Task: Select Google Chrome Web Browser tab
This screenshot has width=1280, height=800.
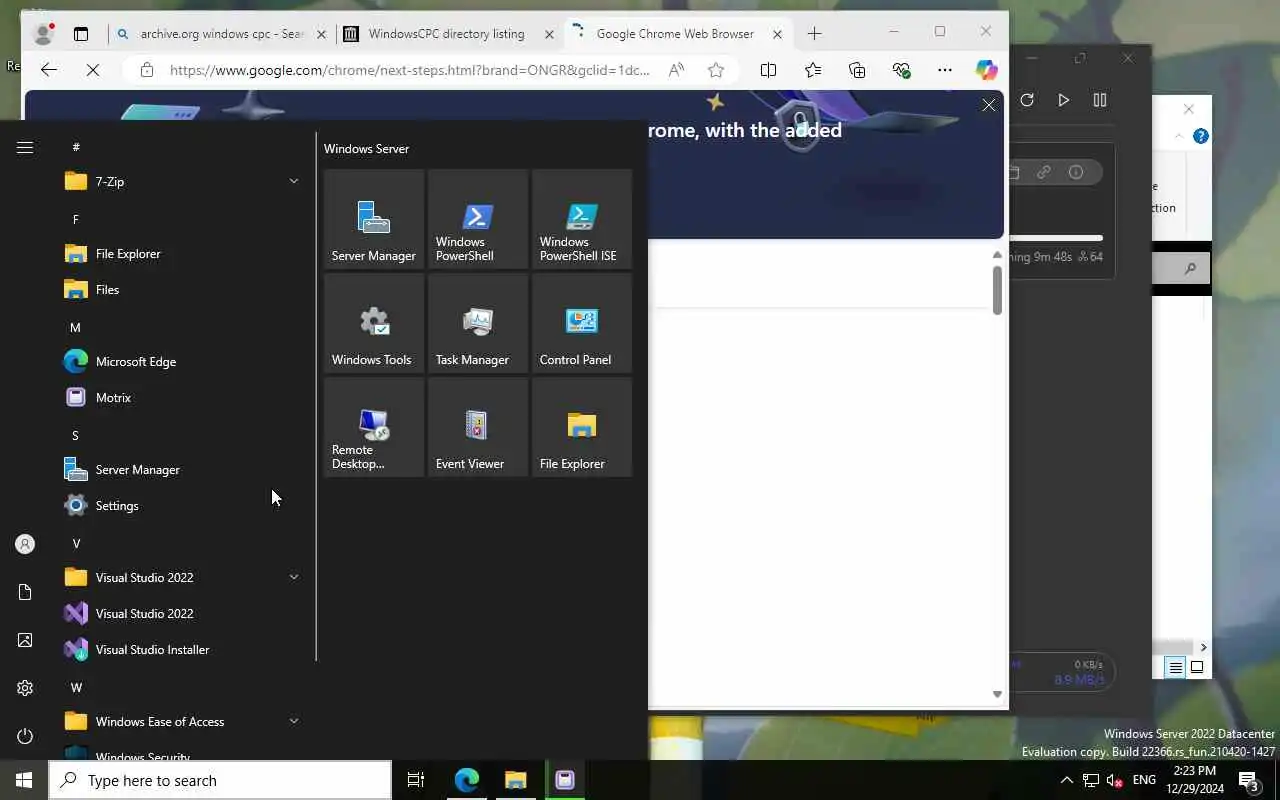Action: coord(676,34)
